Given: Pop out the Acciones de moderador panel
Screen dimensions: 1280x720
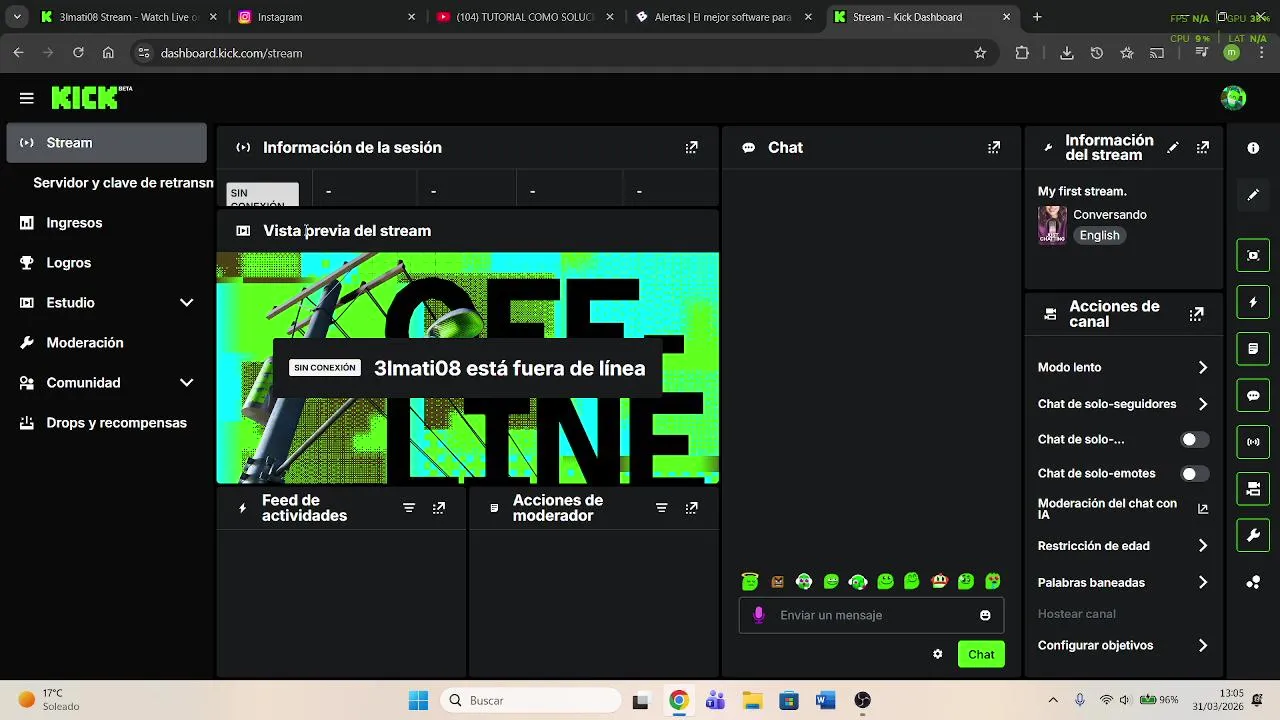Looking at the screenshot, I should [x=691, y=508].
